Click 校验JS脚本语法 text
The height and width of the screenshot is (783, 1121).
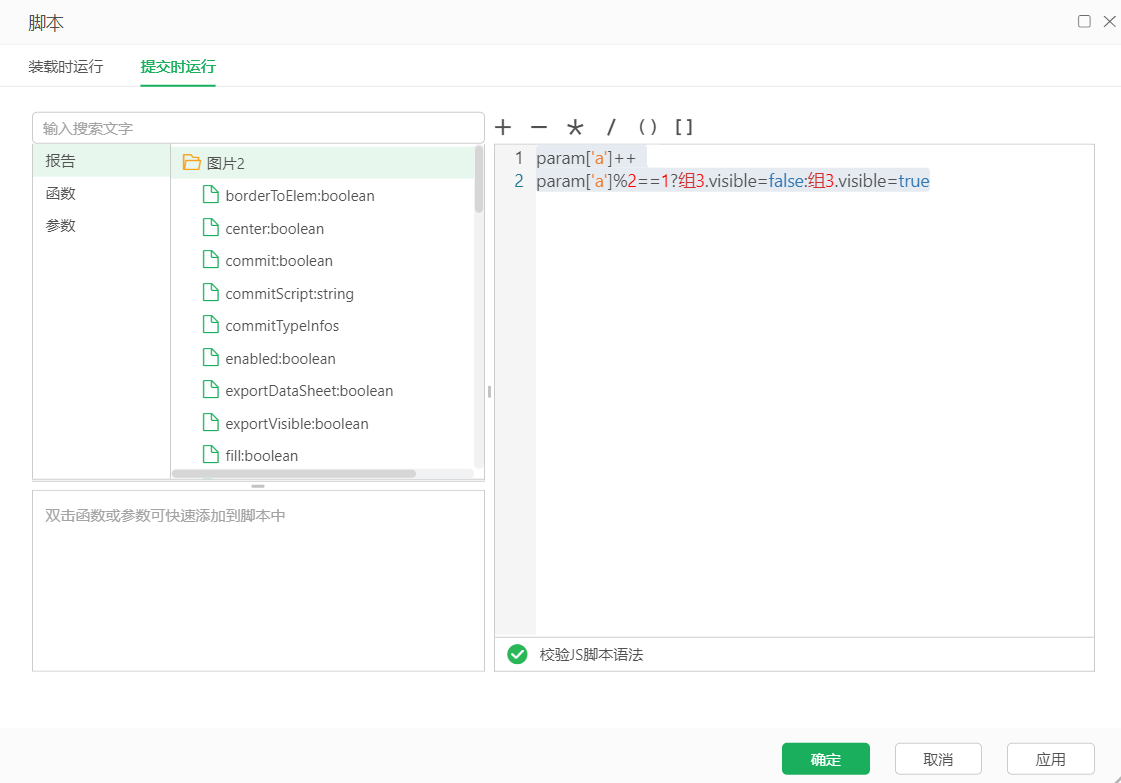591,655
